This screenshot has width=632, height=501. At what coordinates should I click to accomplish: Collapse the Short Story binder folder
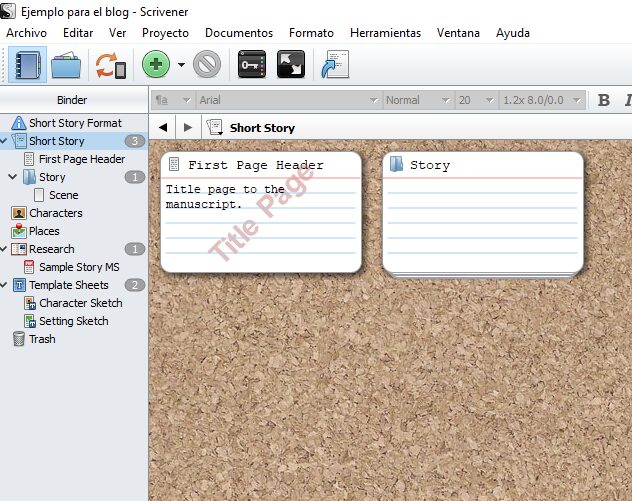click(x=4, y=141)
